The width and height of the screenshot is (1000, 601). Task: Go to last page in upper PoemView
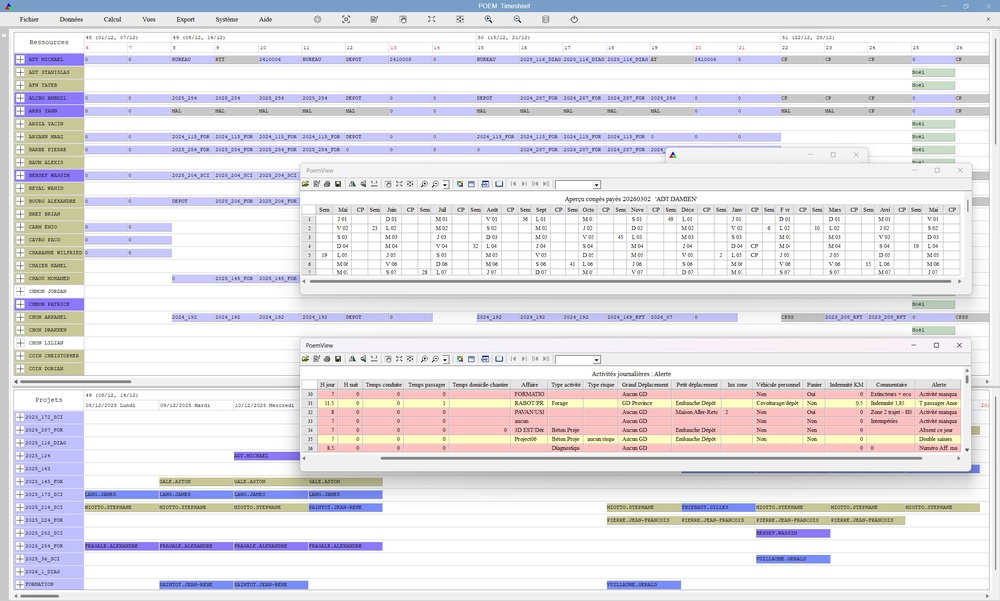pos(546,184)
